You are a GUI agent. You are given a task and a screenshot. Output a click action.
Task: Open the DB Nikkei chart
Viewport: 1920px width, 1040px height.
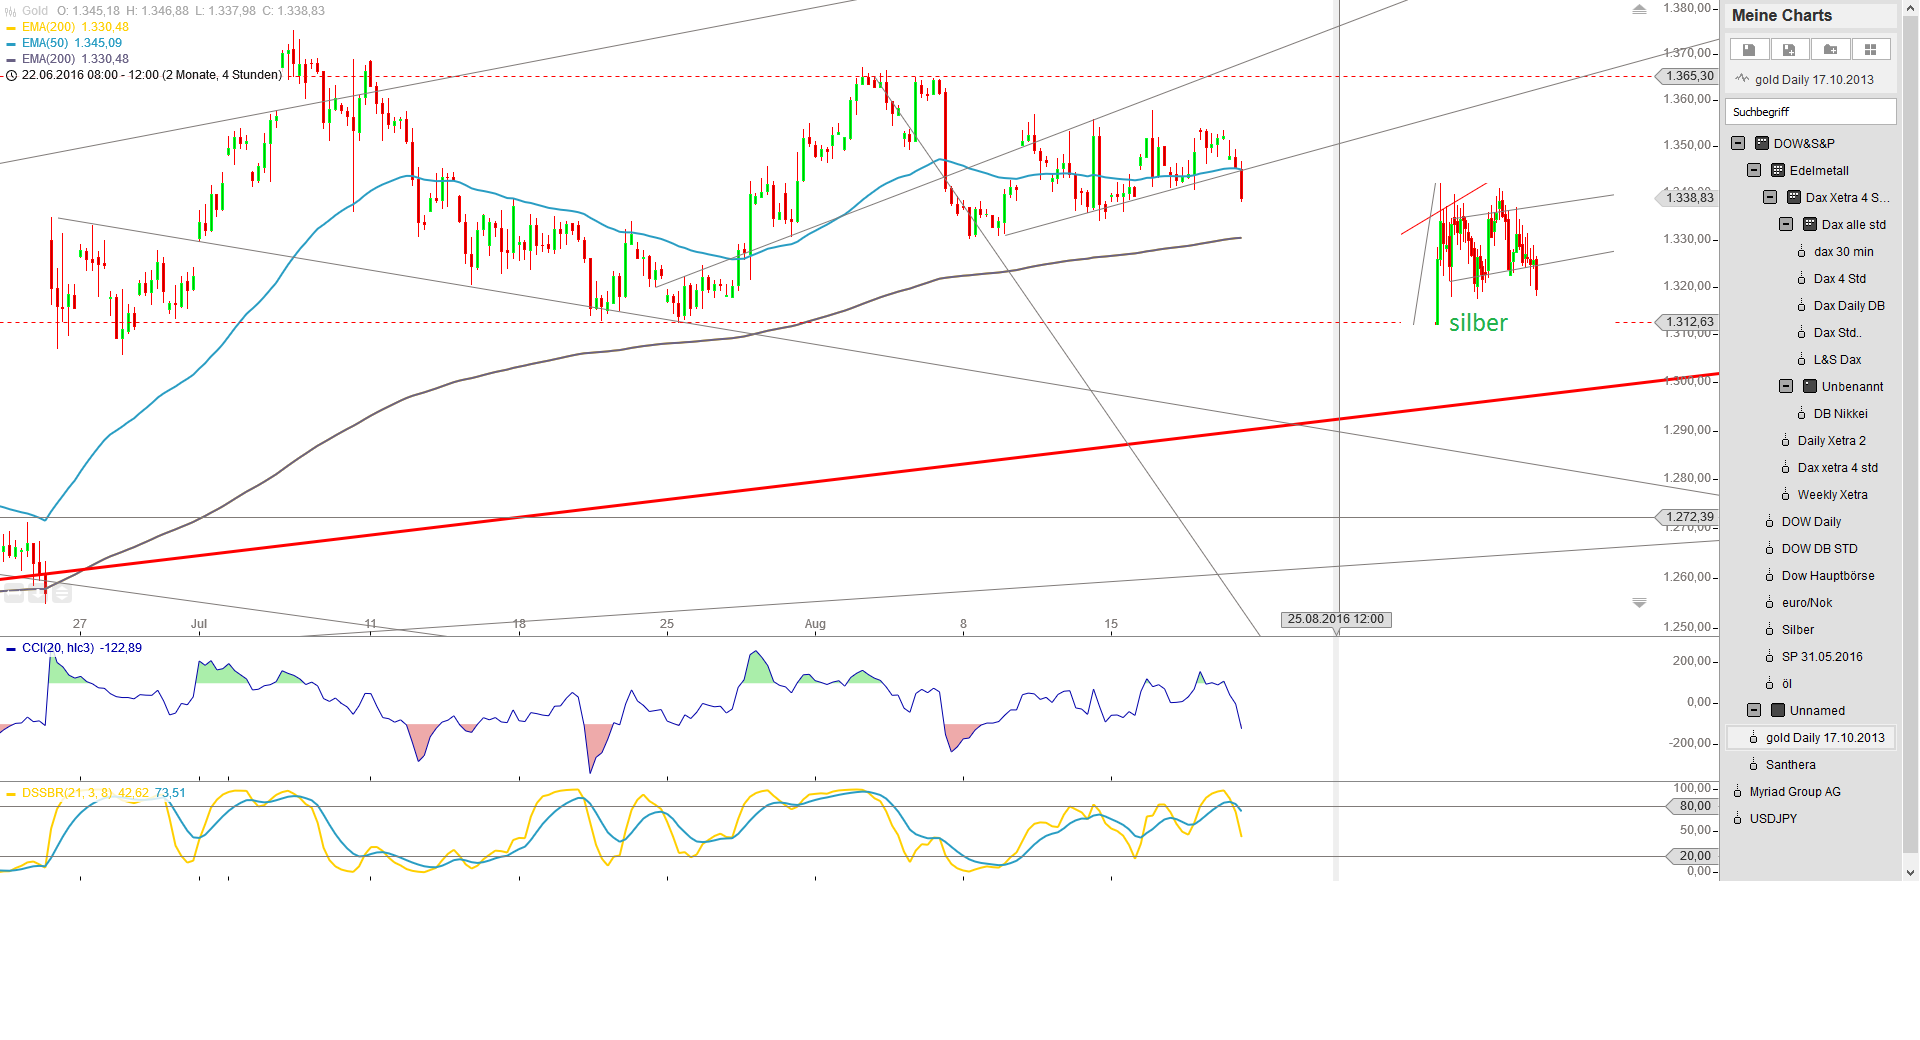tap(1841, 414)
